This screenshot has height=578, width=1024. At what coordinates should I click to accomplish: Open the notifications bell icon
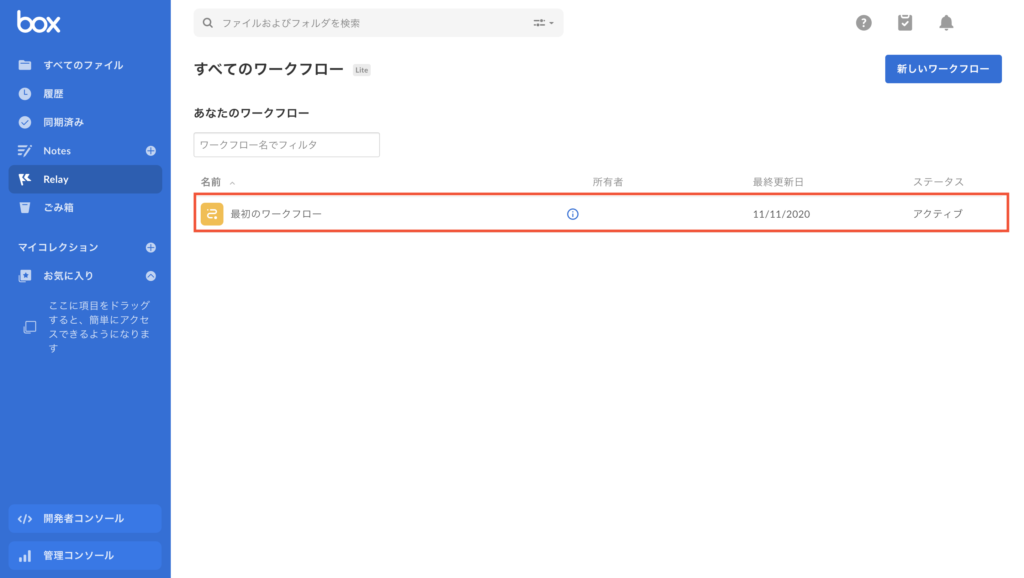point(946,23)
